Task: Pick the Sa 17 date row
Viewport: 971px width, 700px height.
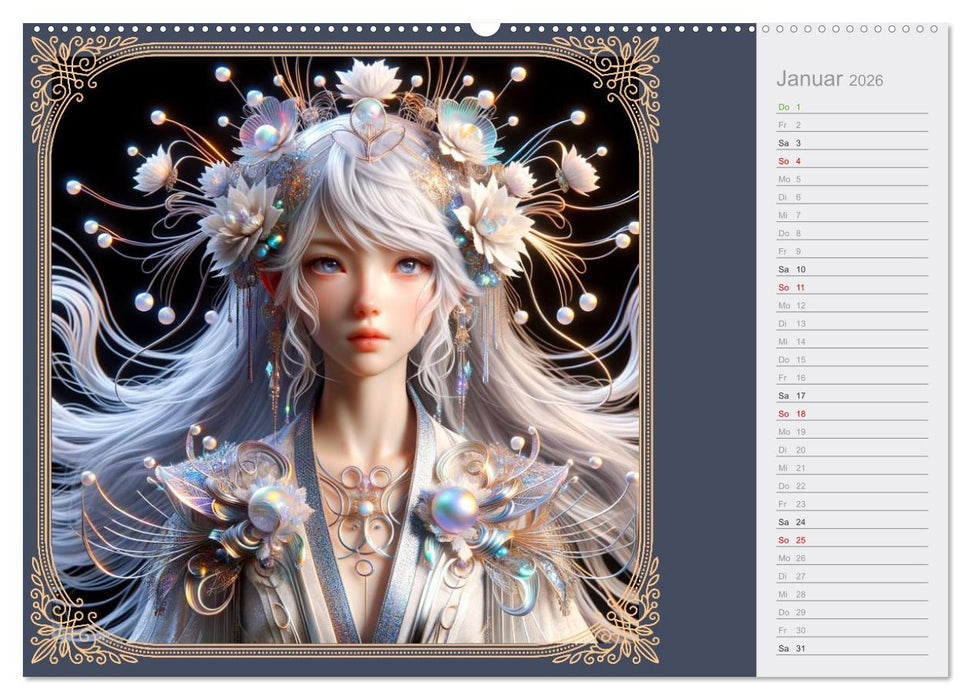Action: [x=852, y=395]
